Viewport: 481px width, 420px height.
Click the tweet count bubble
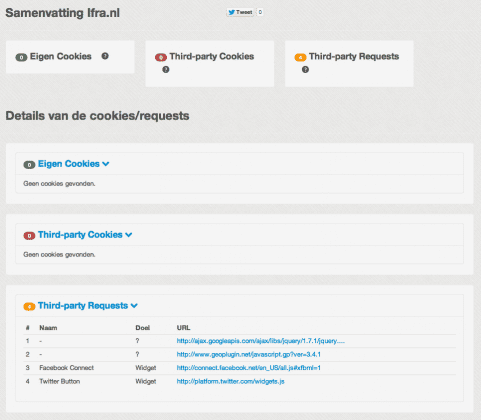[x=260, y=12]
